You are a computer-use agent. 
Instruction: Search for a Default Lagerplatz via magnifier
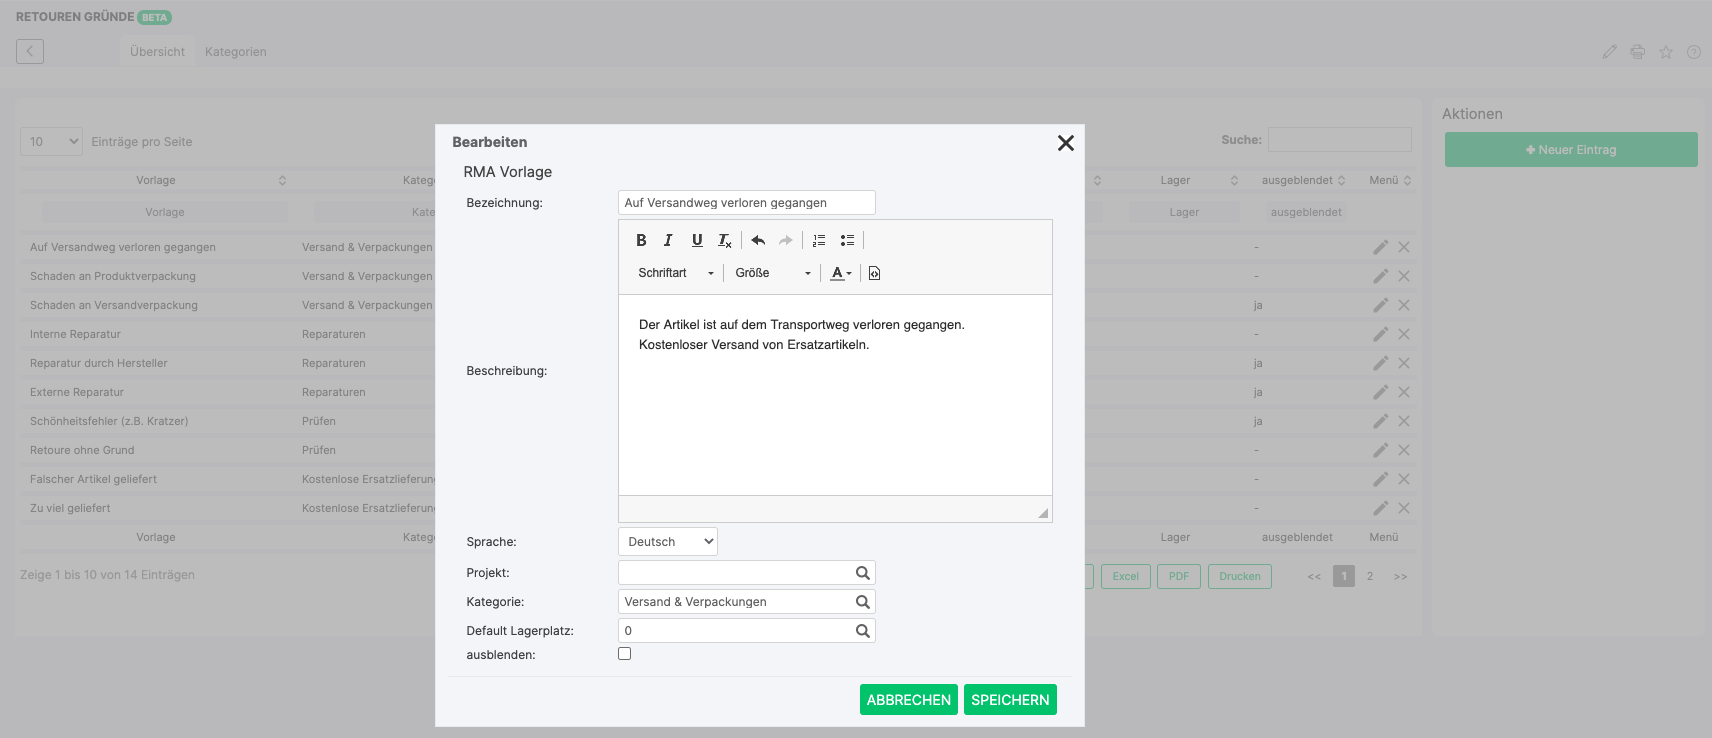862,631
